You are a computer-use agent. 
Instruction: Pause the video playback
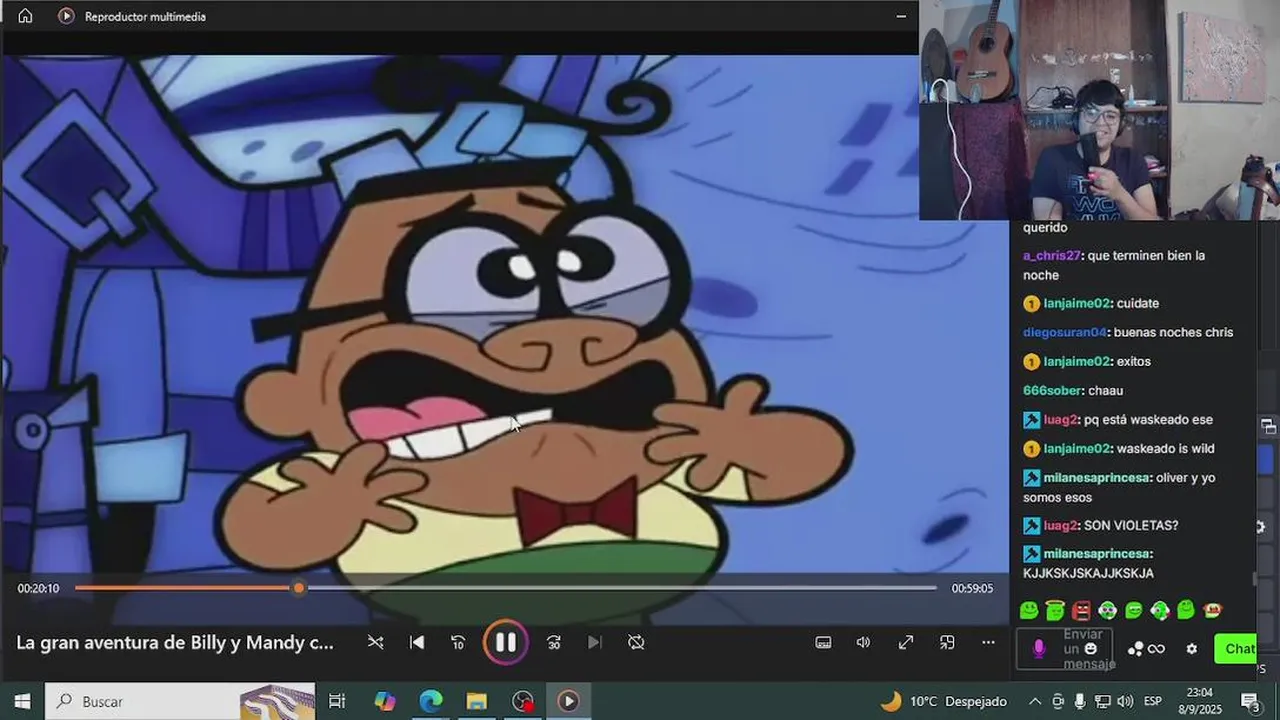[x=505, y=642]
